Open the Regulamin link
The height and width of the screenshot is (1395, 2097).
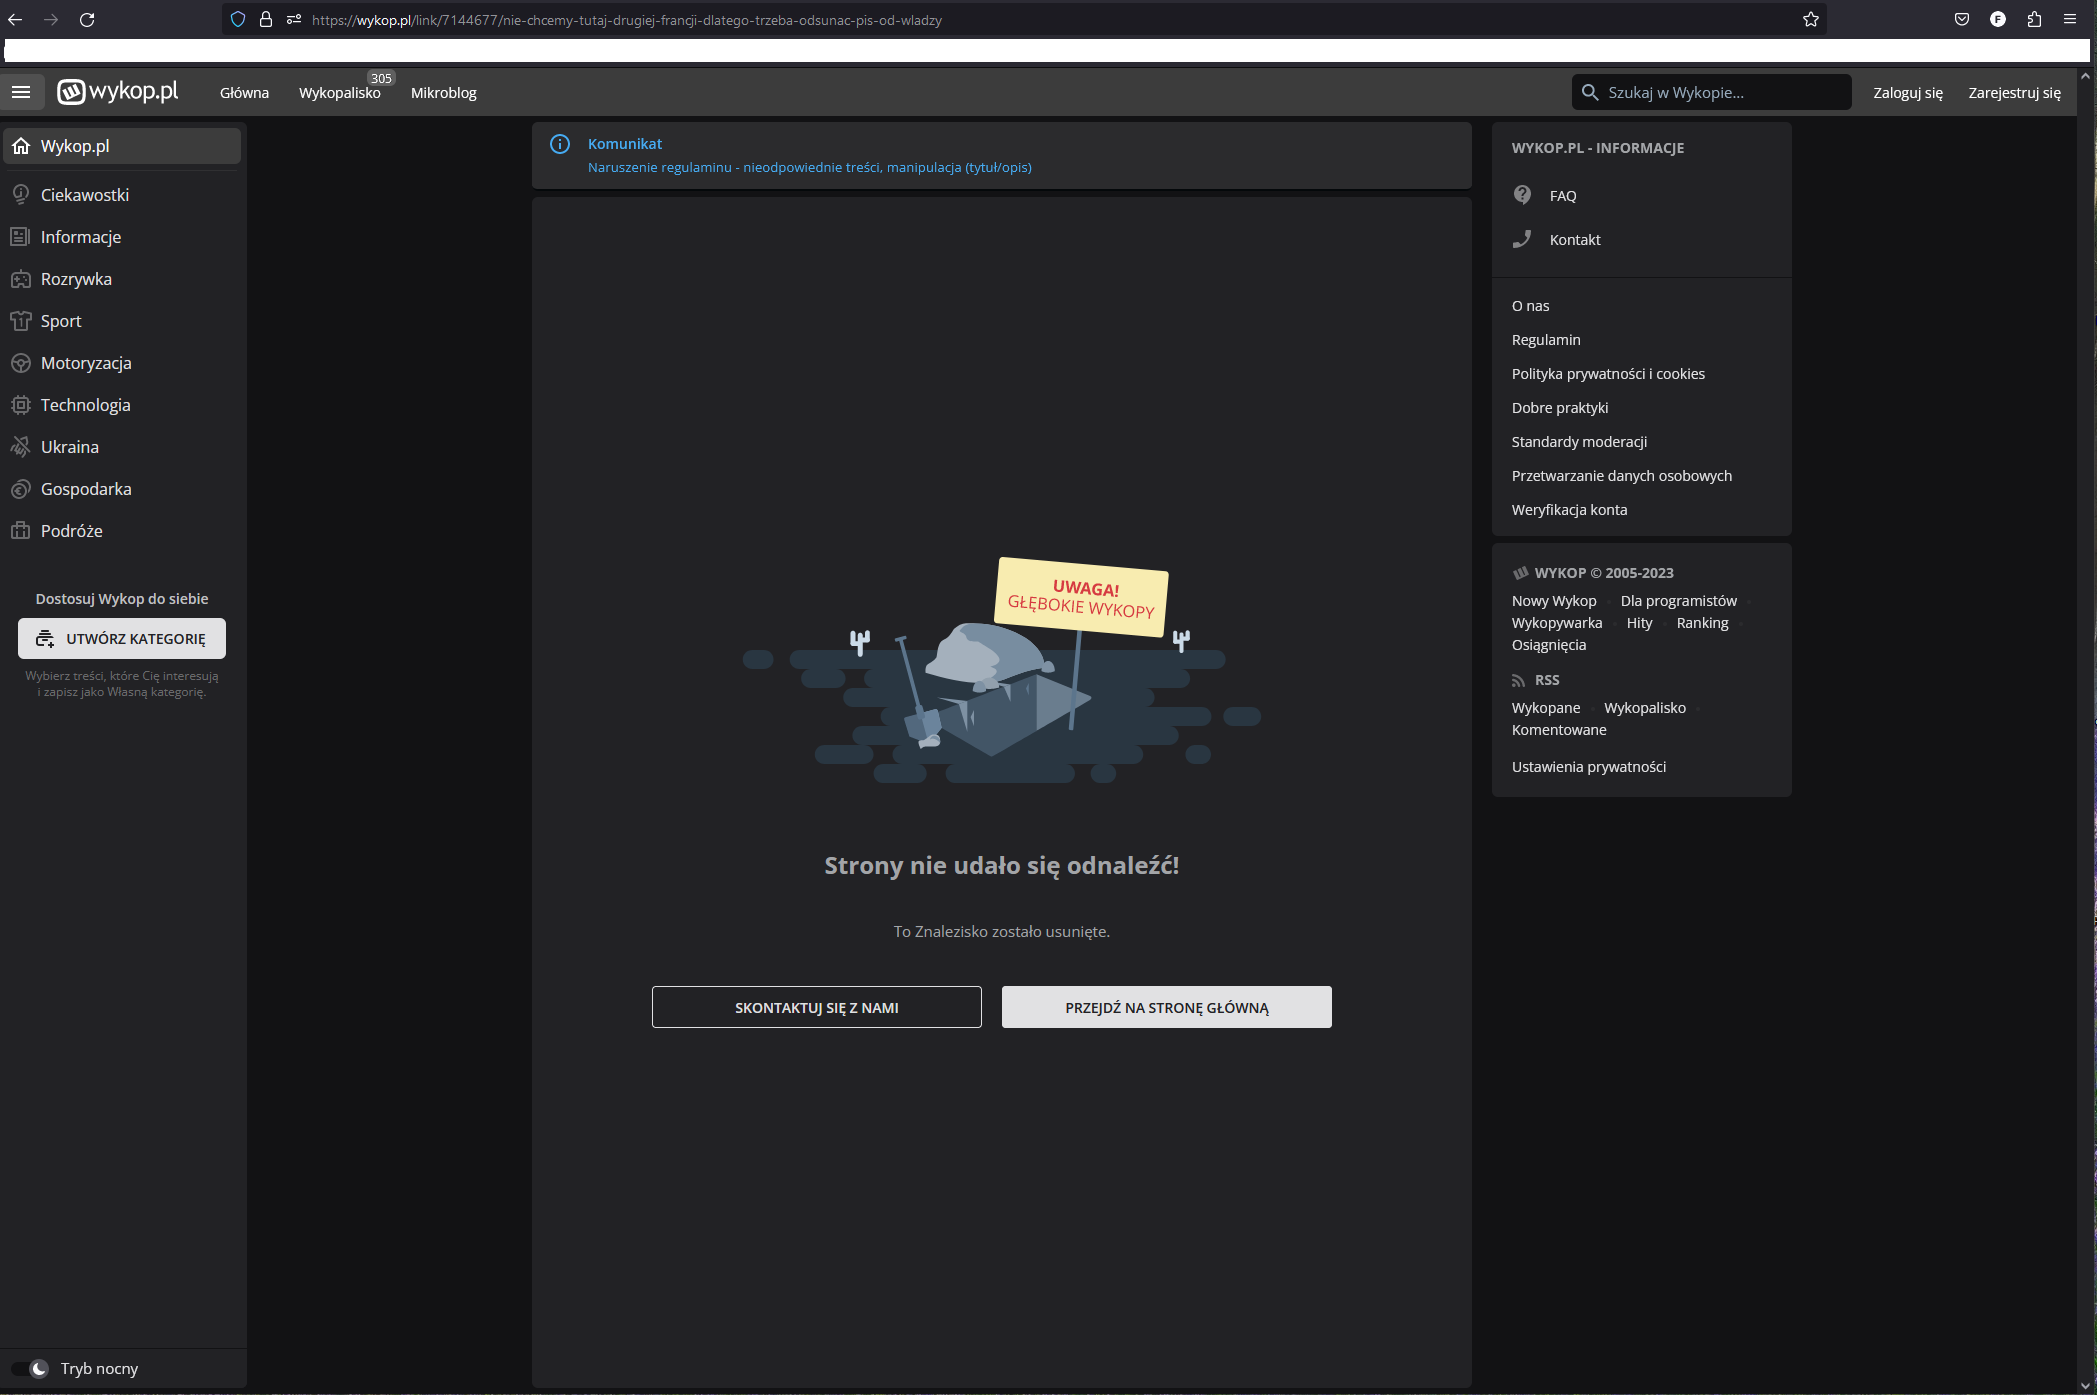pos(1546,340)
